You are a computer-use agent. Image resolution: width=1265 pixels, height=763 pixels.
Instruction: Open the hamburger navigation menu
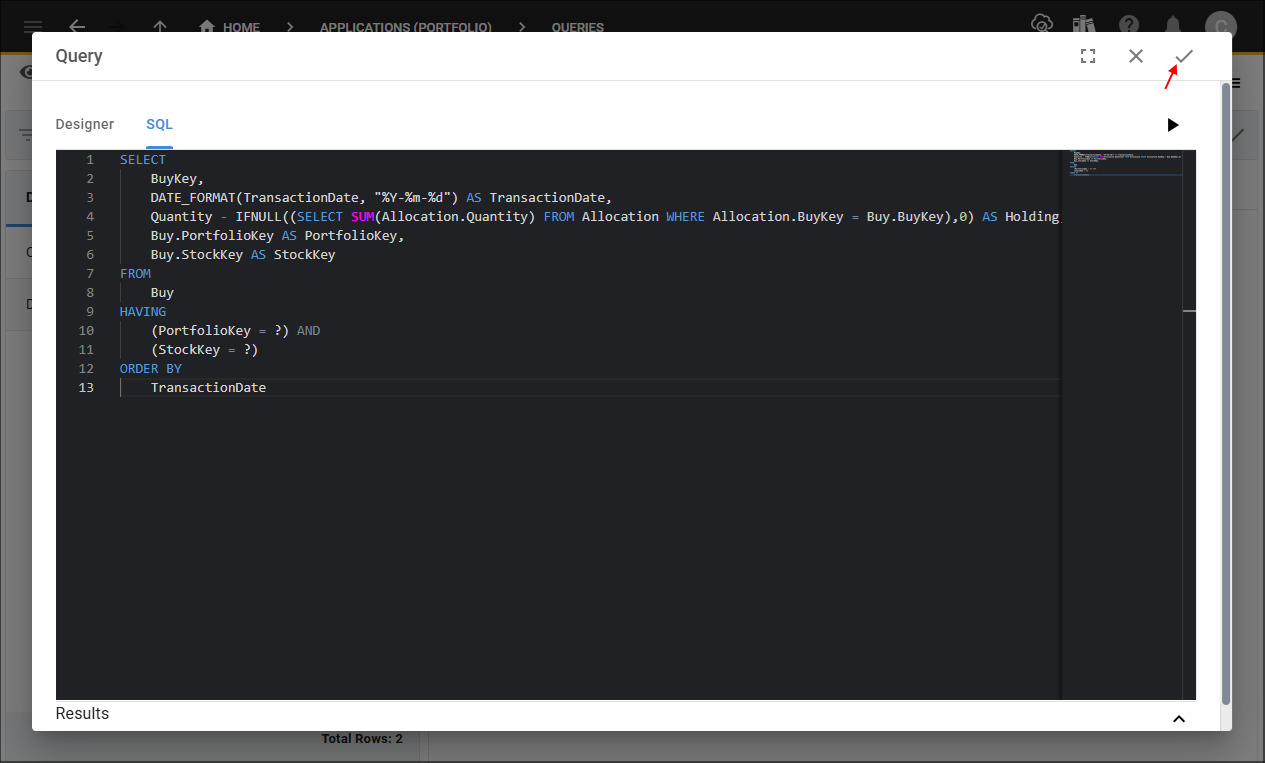[x=33, y=27]
